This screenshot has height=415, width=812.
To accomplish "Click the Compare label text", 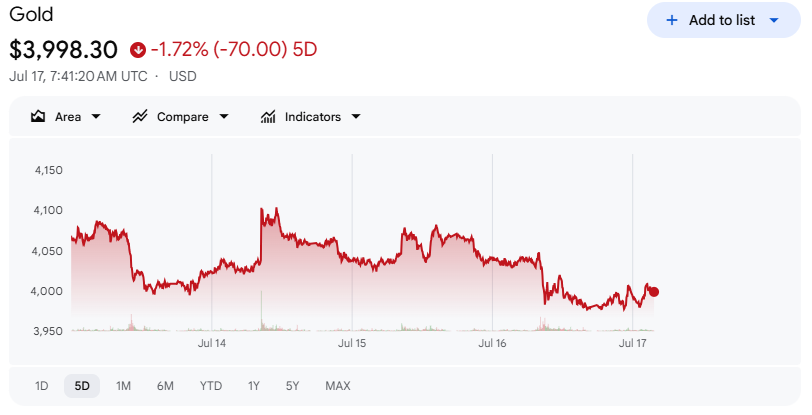I will point(183,117).
